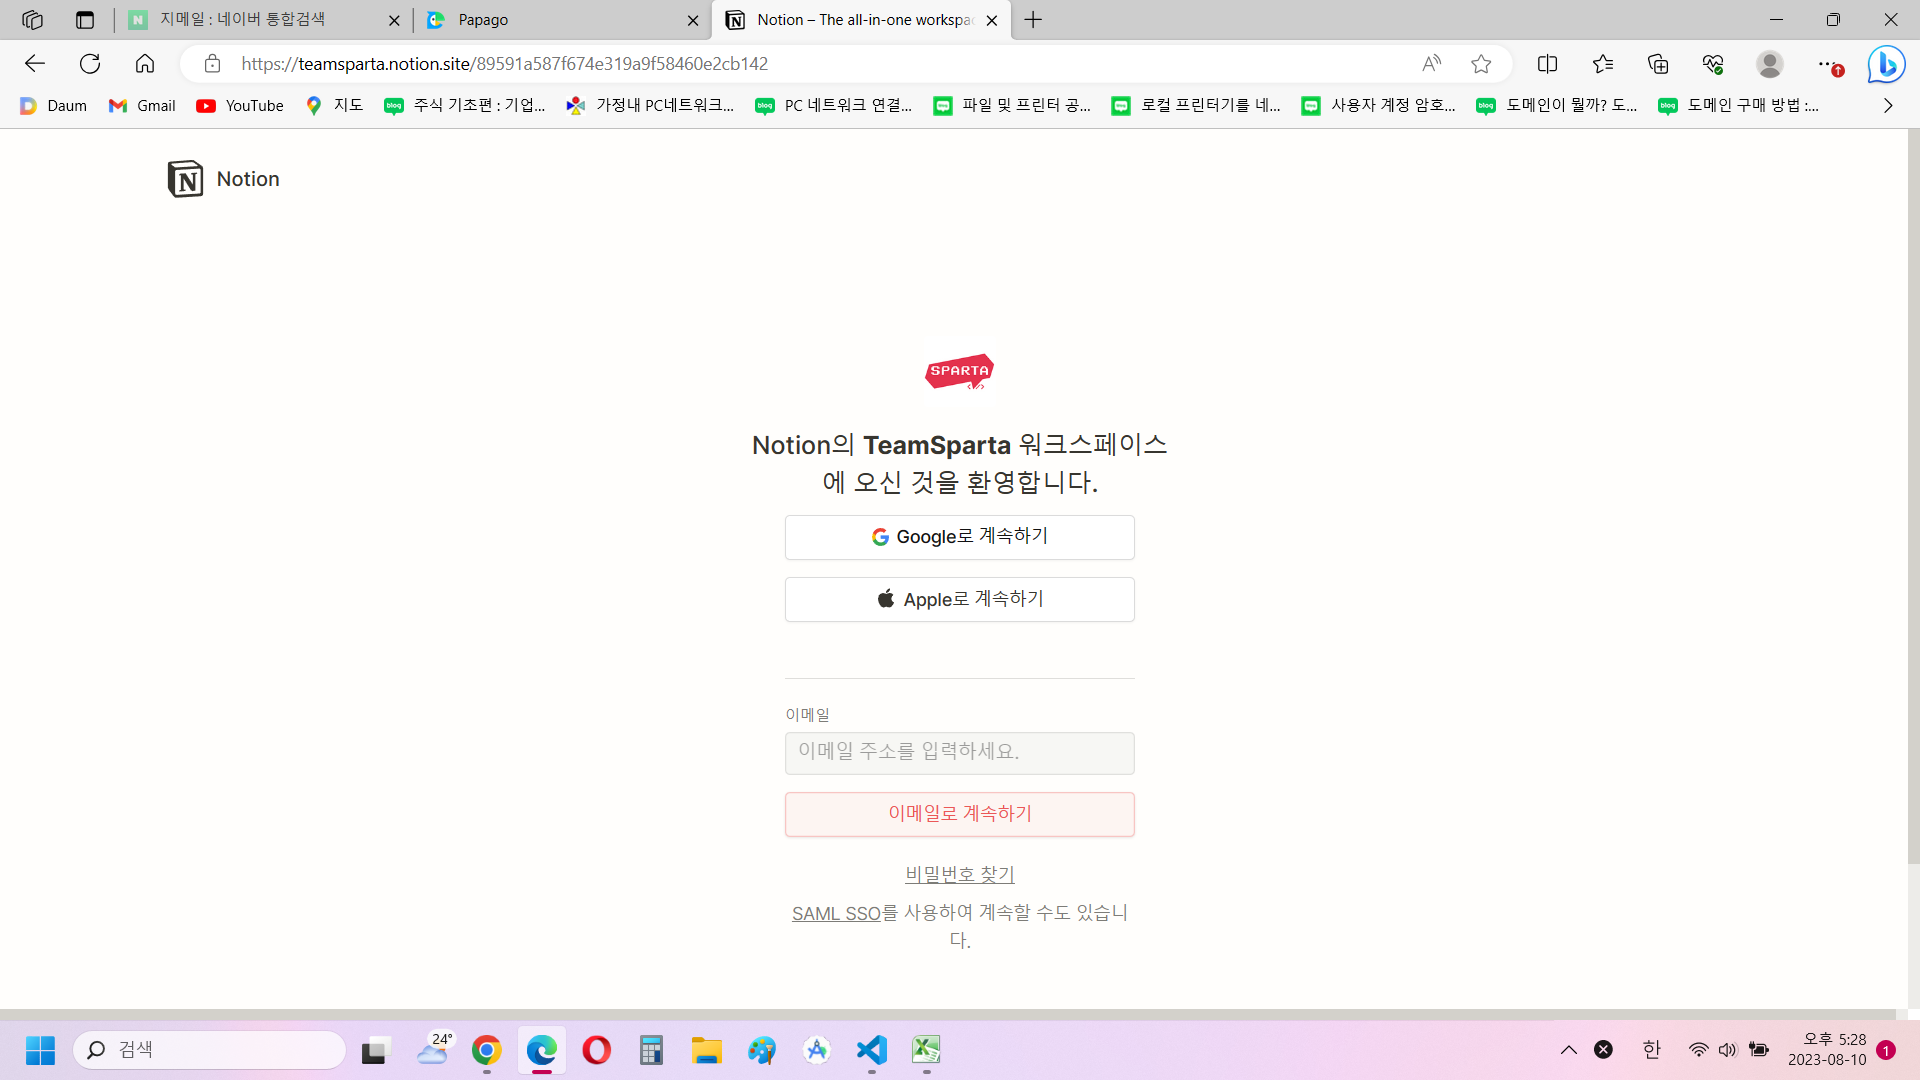Open the Daum bookmark
Viewport: 1920px width, 1080px height.
(x=53, y=106)
